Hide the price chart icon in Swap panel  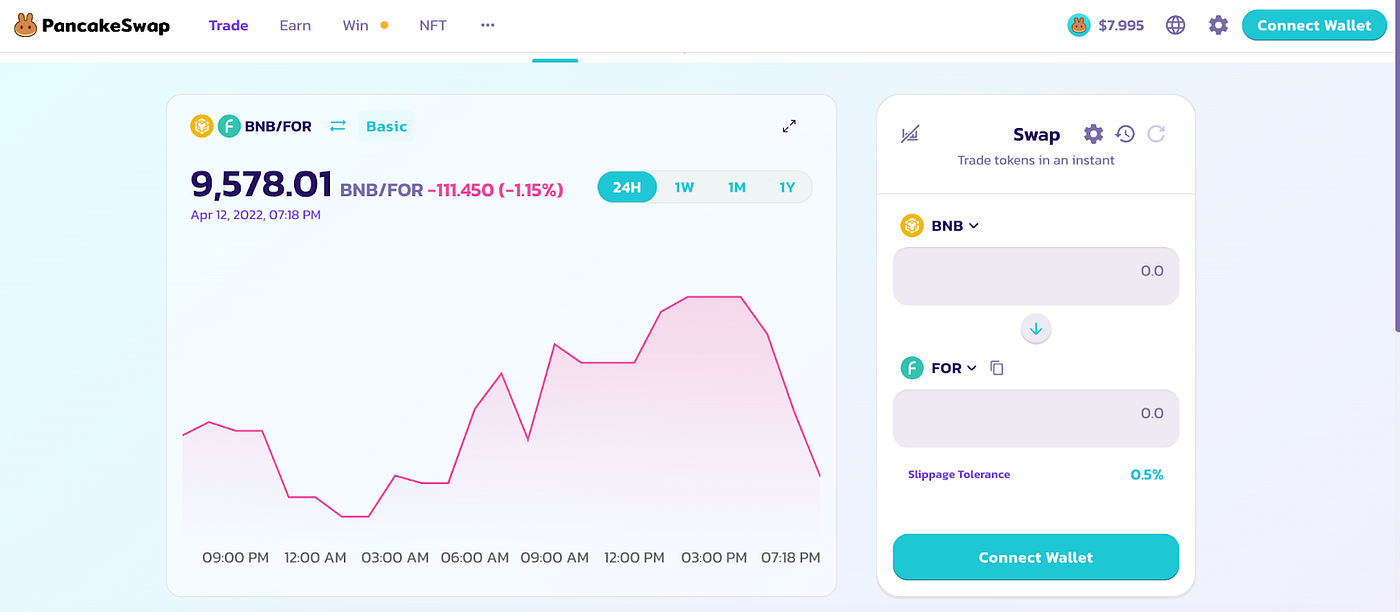click(x=910, y=134)
